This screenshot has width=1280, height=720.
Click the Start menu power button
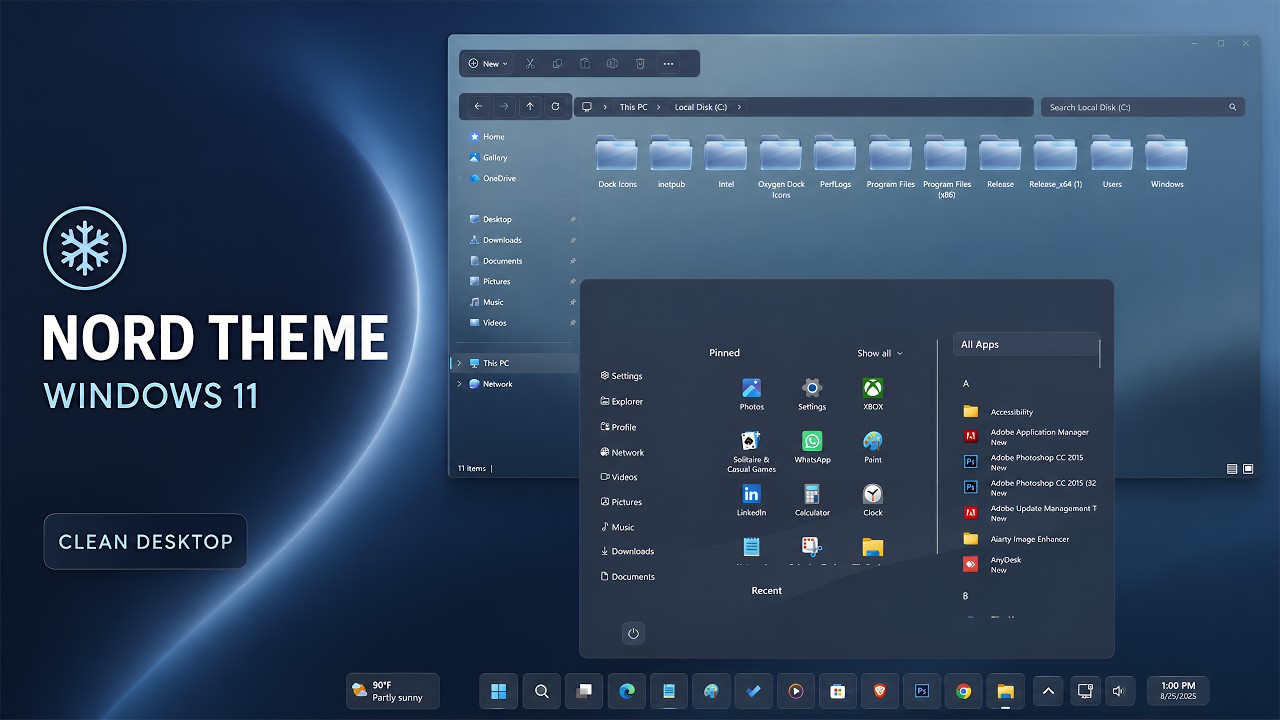[633, 633]
